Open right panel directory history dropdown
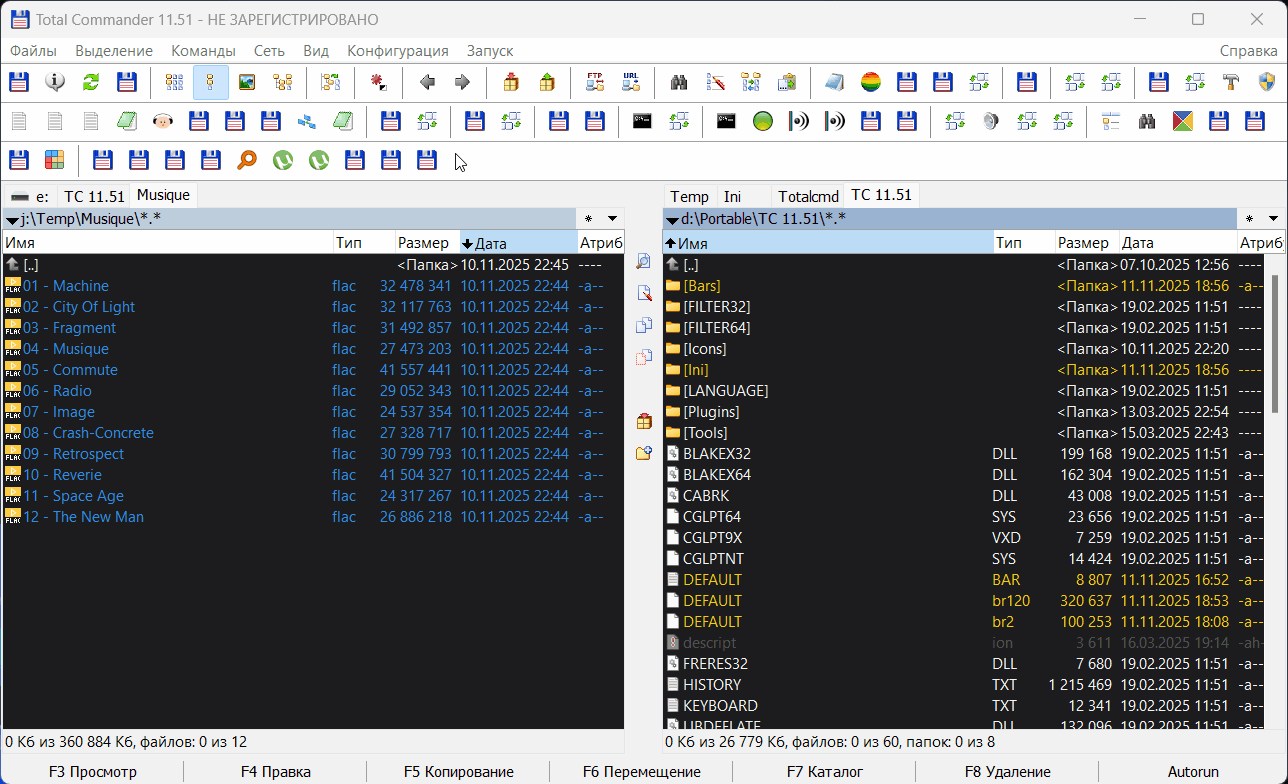The image size is (1288, 784). [1273, 219]
